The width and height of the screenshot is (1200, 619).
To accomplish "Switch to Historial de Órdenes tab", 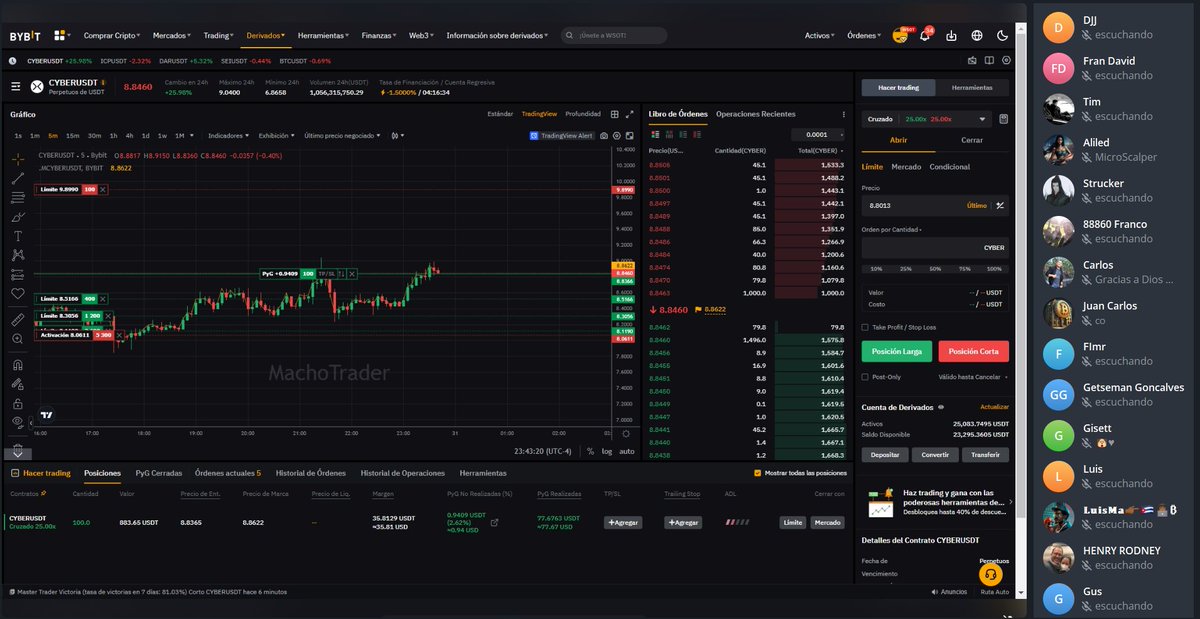I will click(311, 473).
